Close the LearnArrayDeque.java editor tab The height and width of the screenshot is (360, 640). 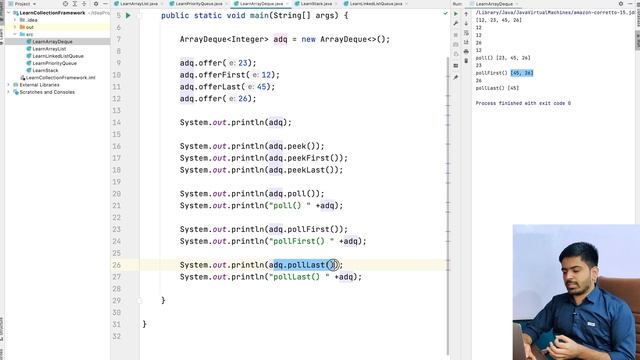(x=287, y=4)
